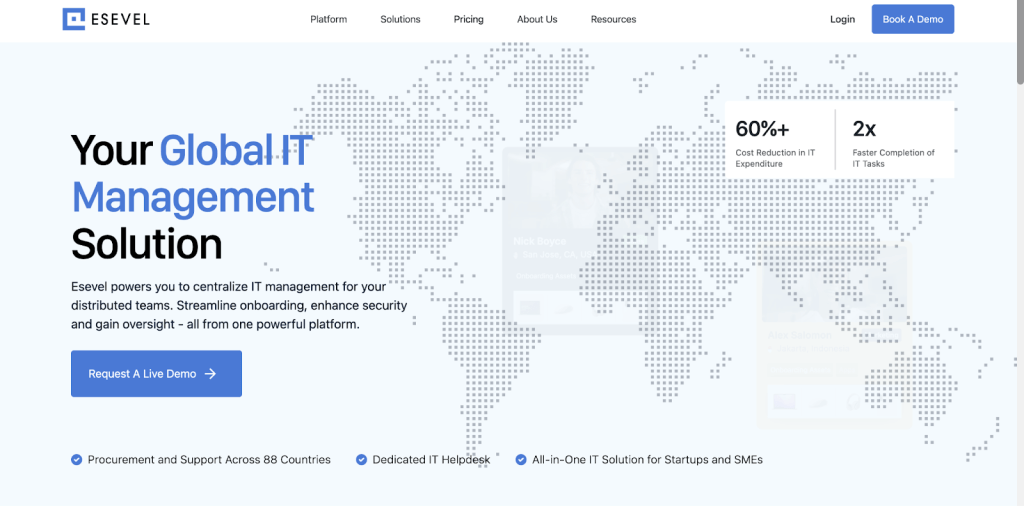Select the 60%+ Cost Reduction stat

pos(780,142)
